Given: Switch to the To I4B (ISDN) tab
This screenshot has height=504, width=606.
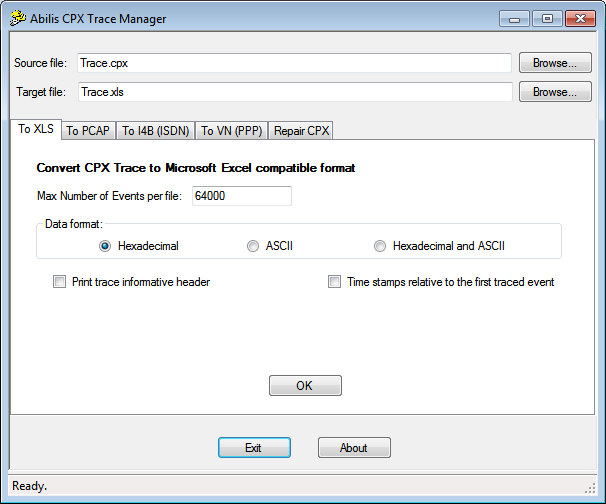Looking at the screenshot, I should tap(155, 131).
